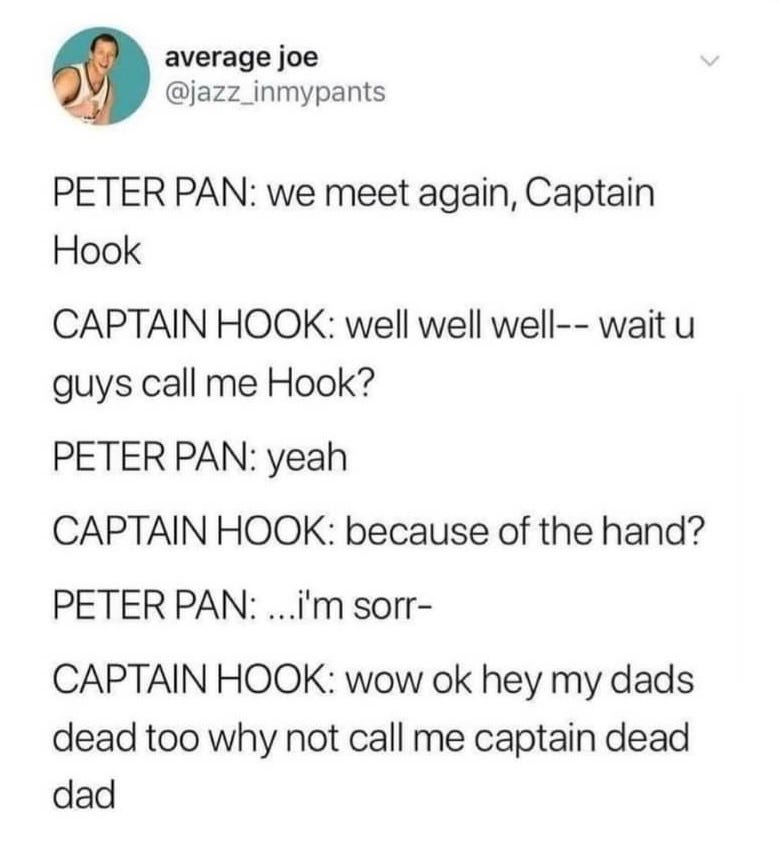Click the final word 'dad'
The height and width of the screenshot is (841, 780).
coord(84,795)
